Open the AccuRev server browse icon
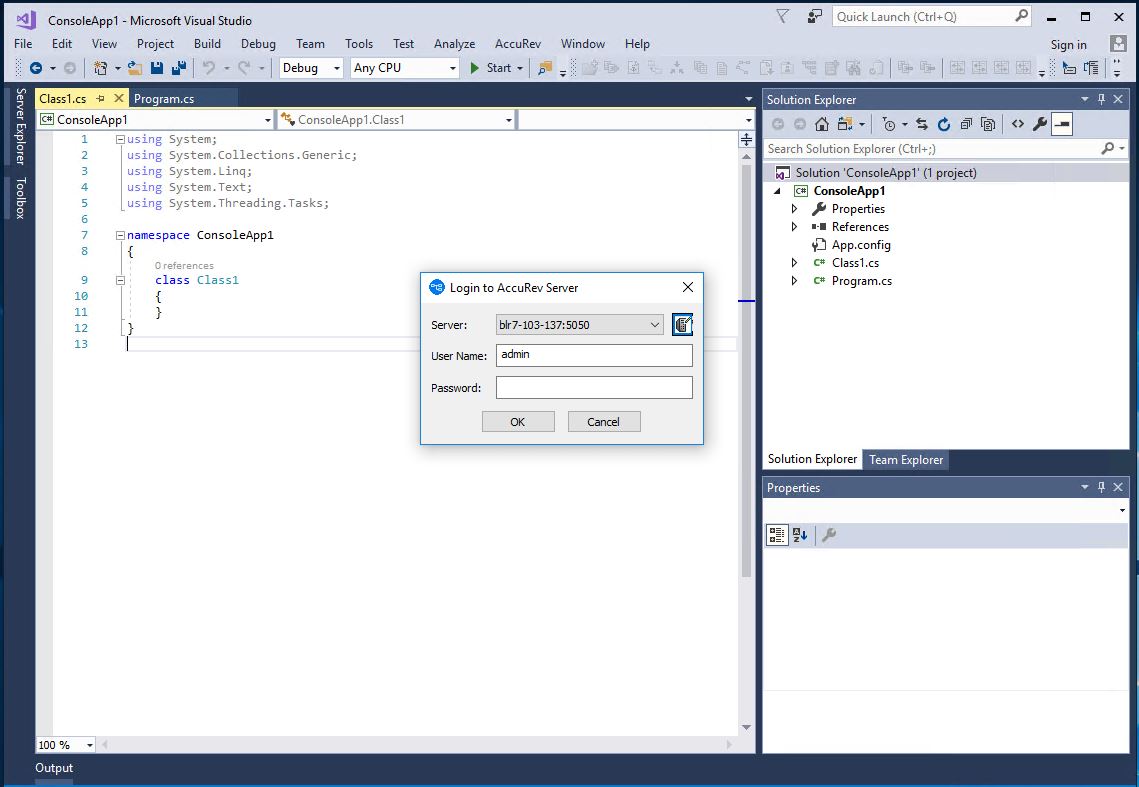The image size is (1139, 787). [683, 324]
